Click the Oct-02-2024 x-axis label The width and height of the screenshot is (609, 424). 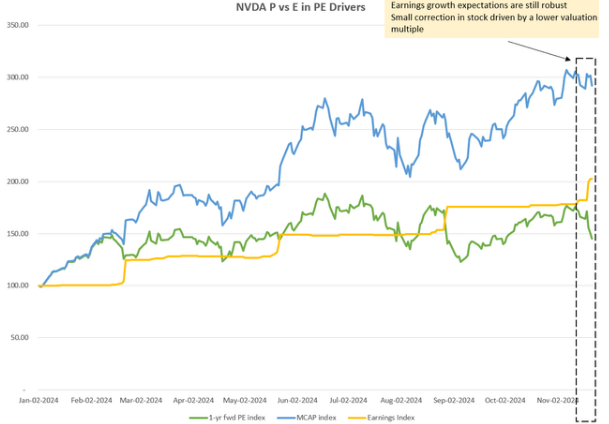(505, 400)
